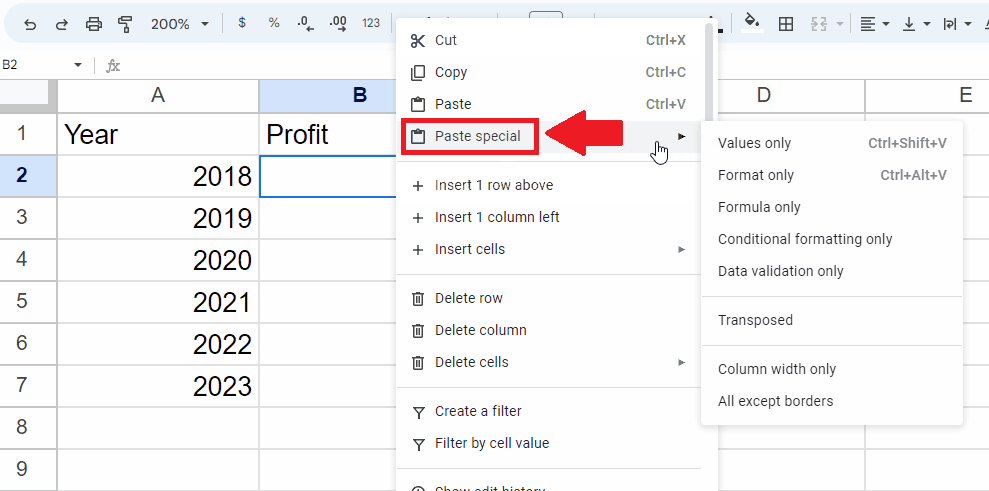The width and height of the screenshot is (989, 491).
Task: Select the Paint format roller icon
Action: 125,24
